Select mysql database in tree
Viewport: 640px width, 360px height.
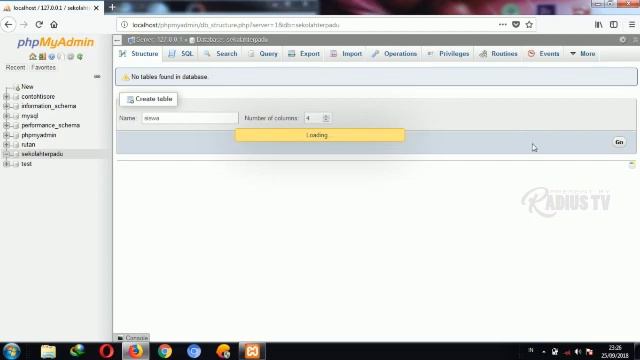point(30,116)
